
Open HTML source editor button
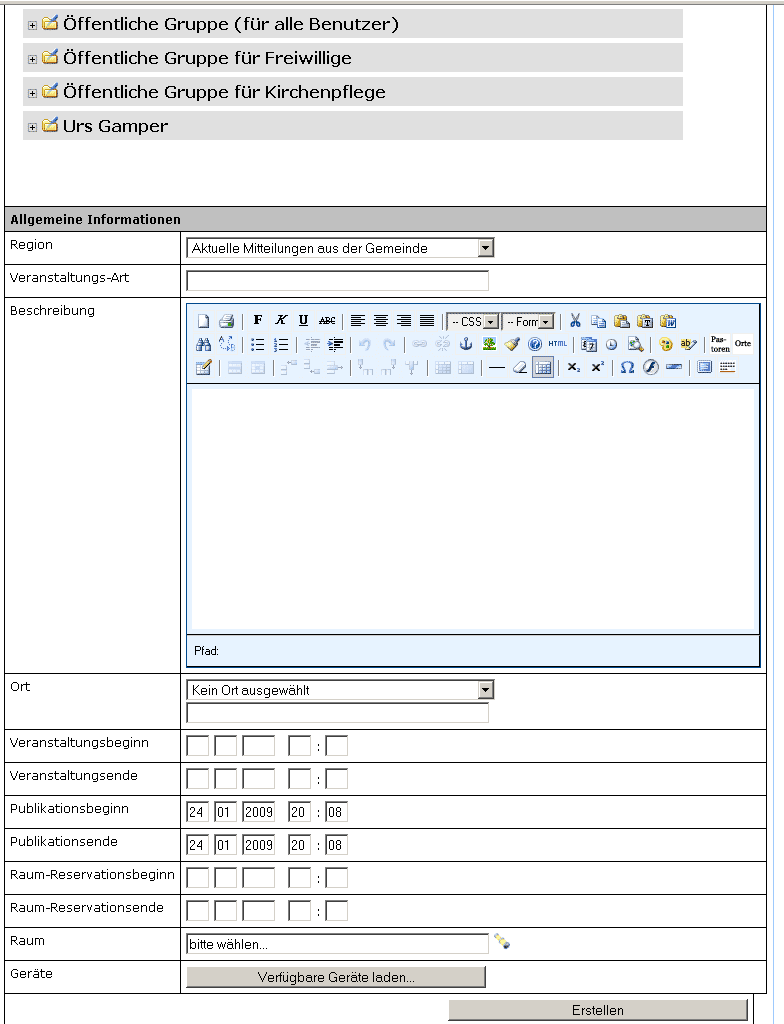pos(557,344)
